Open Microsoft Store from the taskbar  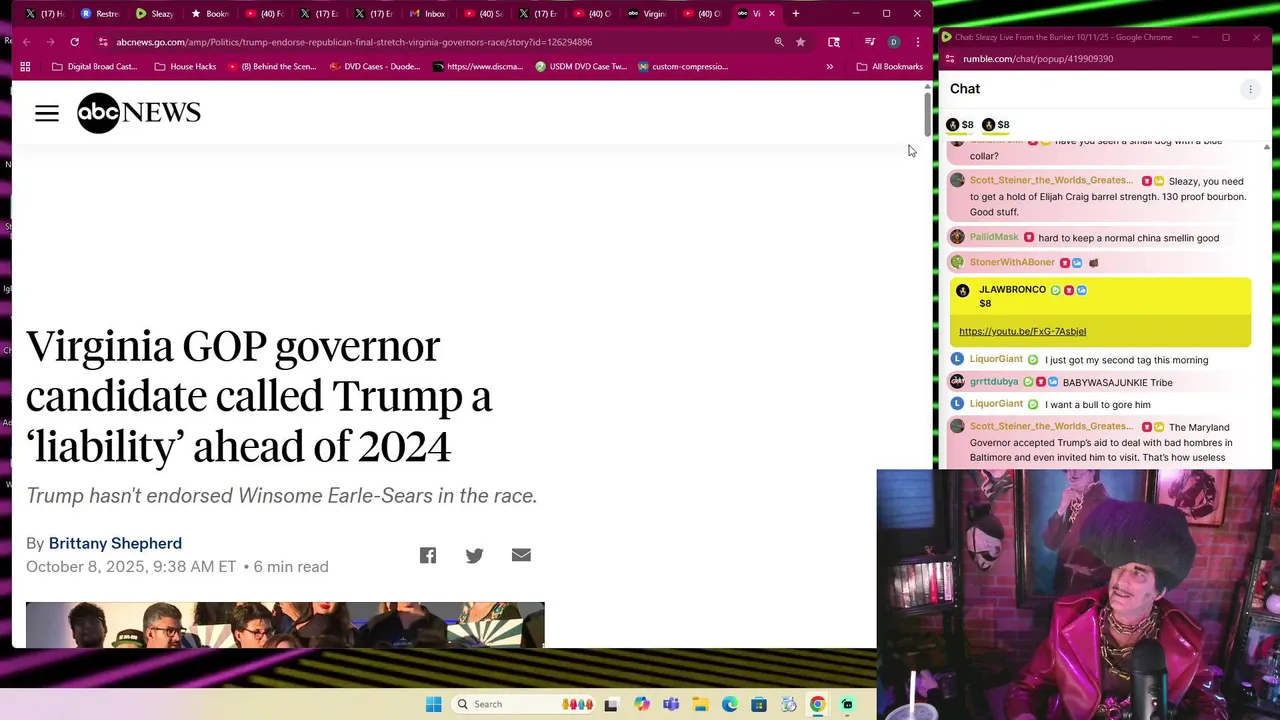click(x=759, y=704)
